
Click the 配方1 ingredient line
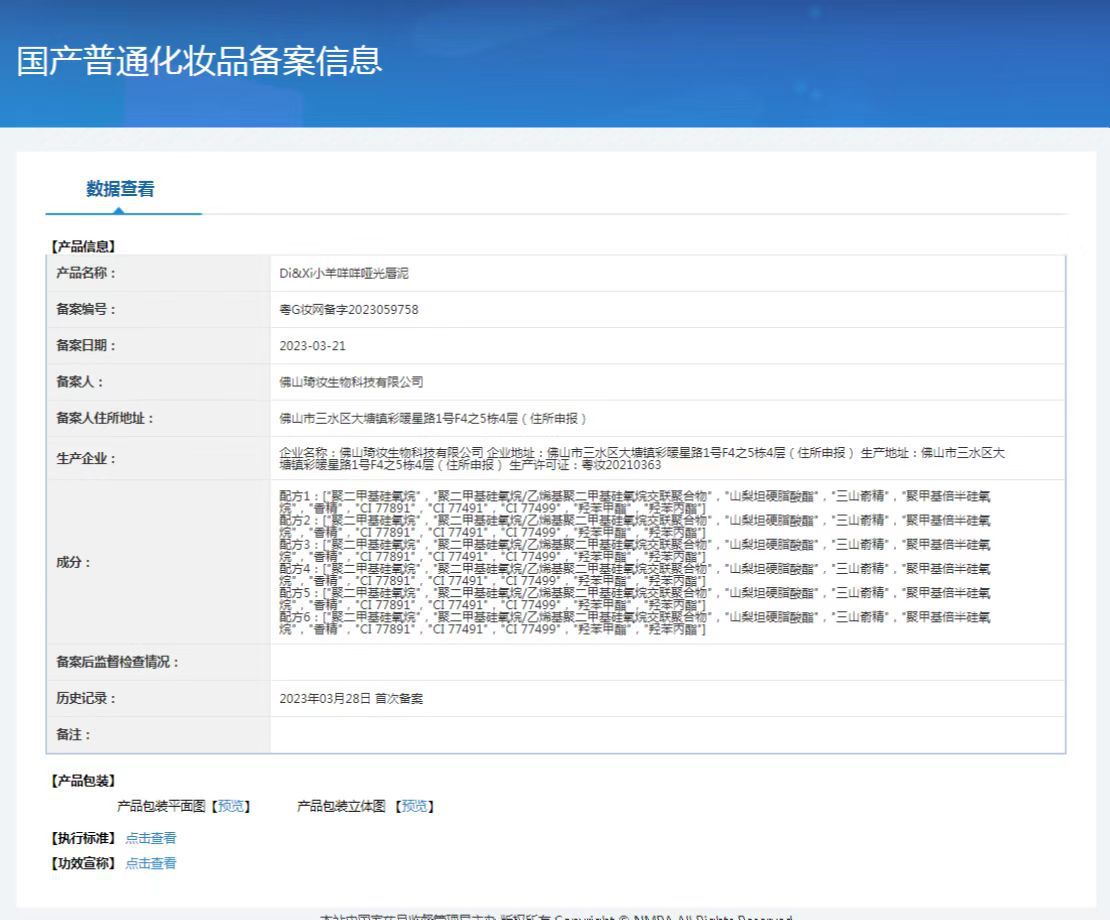click(635, 502)
